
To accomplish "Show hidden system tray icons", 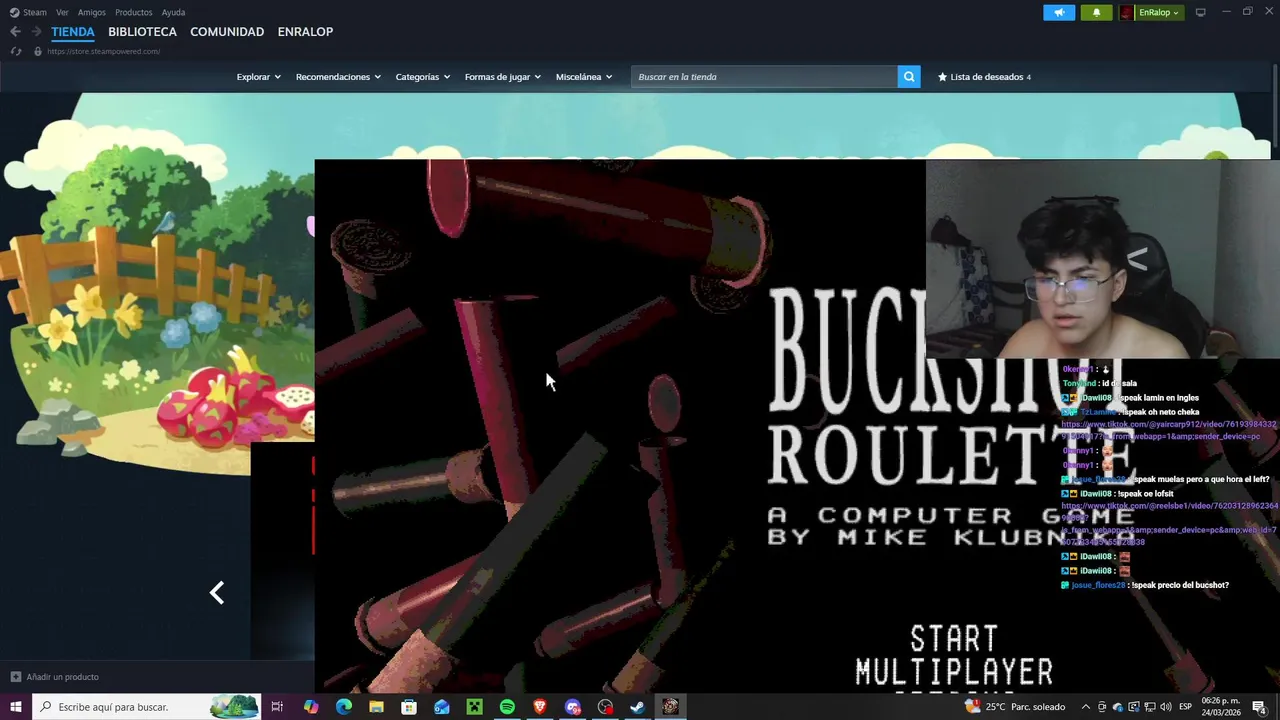I will tap(1086, 707).
